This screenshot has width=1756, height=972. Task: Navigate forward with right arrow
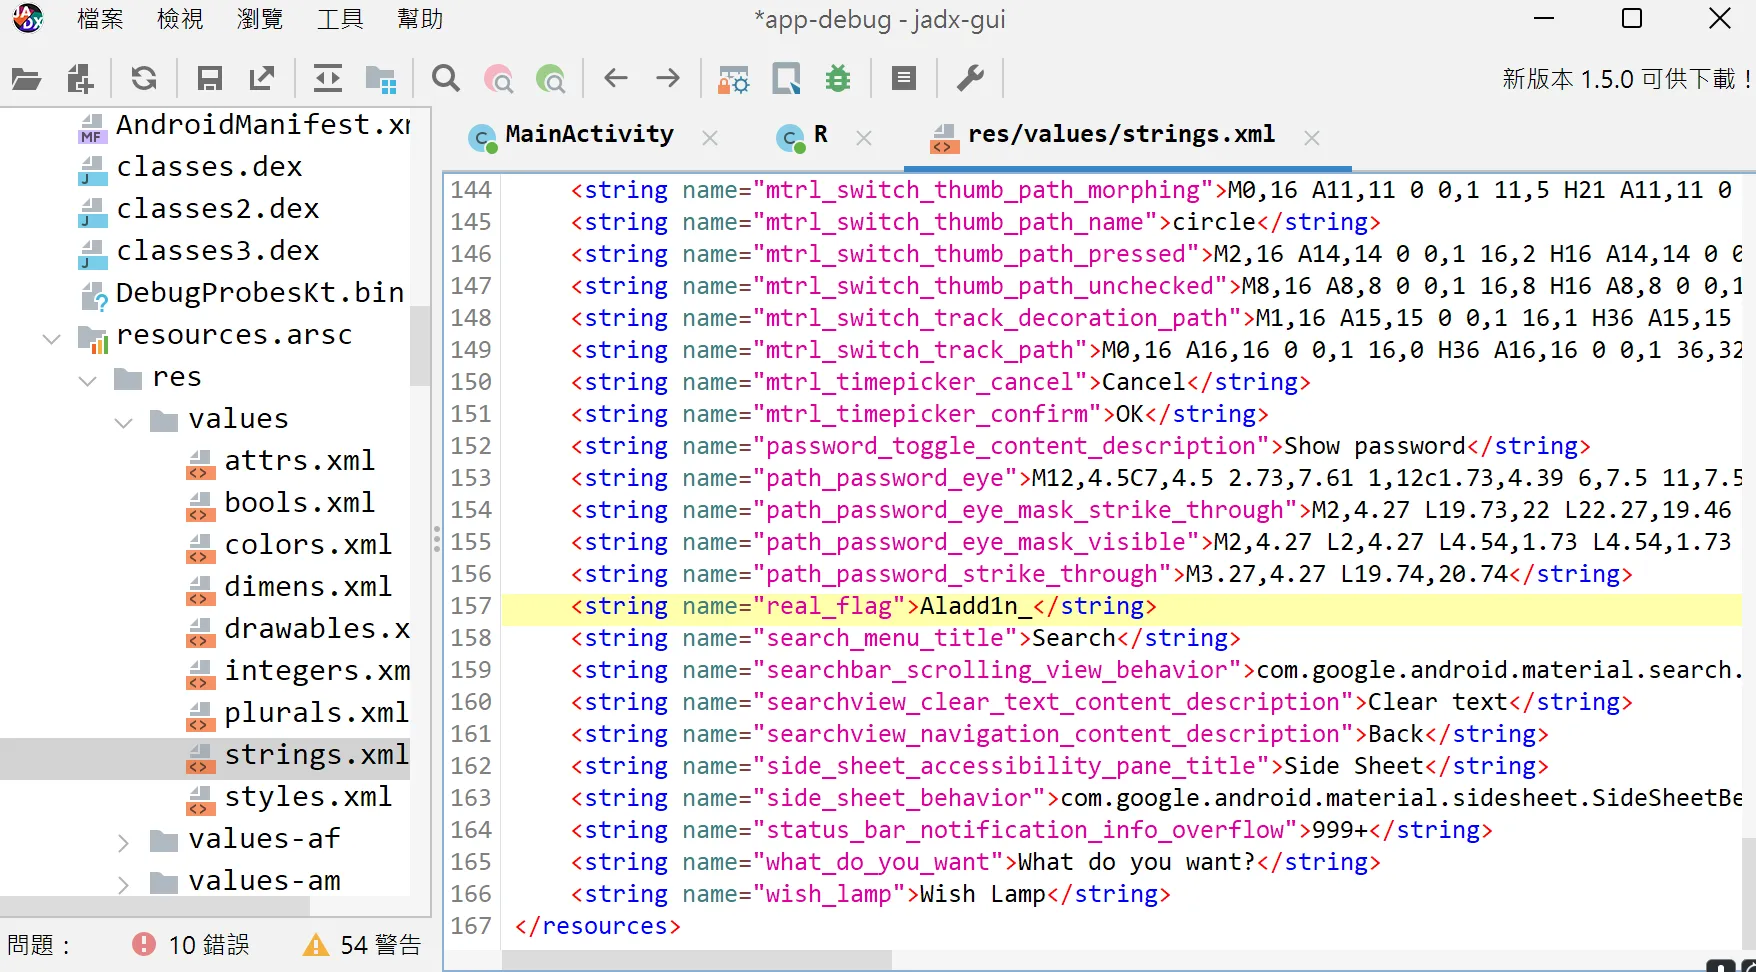click(x=668, y=78)
